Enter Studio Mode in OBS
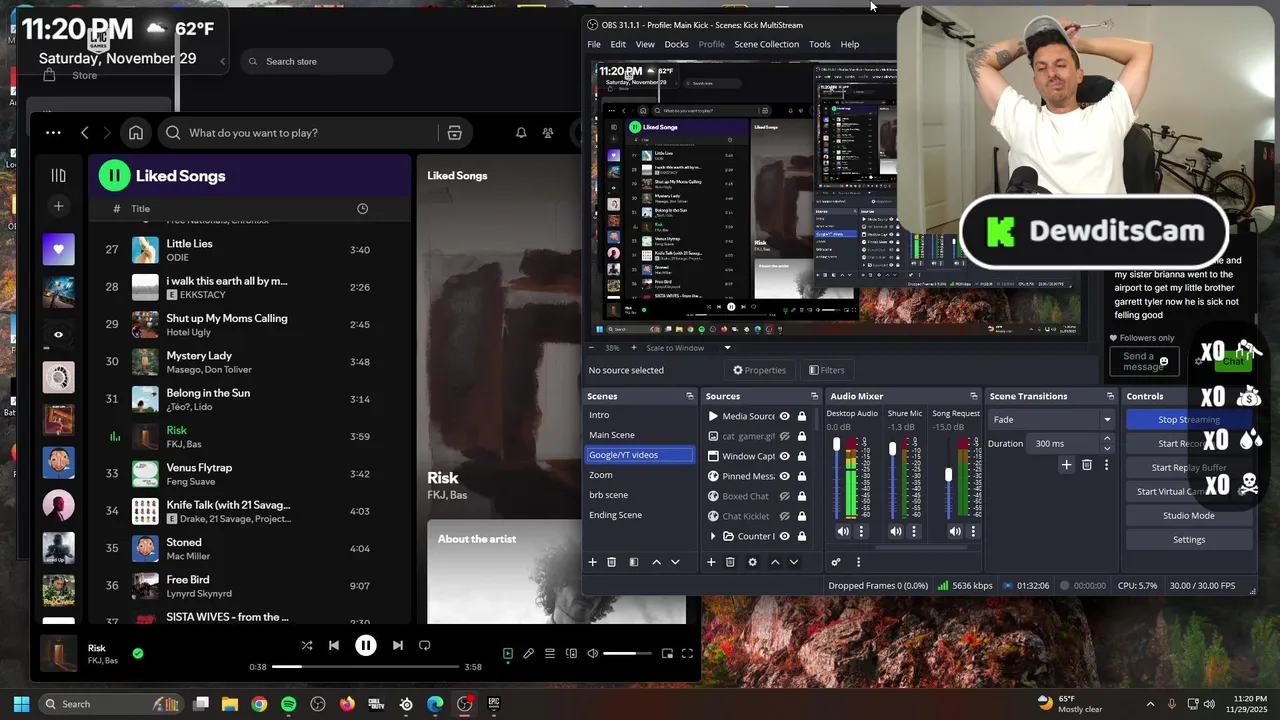The height and width of the screenshot is (720, 1280). (x=1188, y=516)
